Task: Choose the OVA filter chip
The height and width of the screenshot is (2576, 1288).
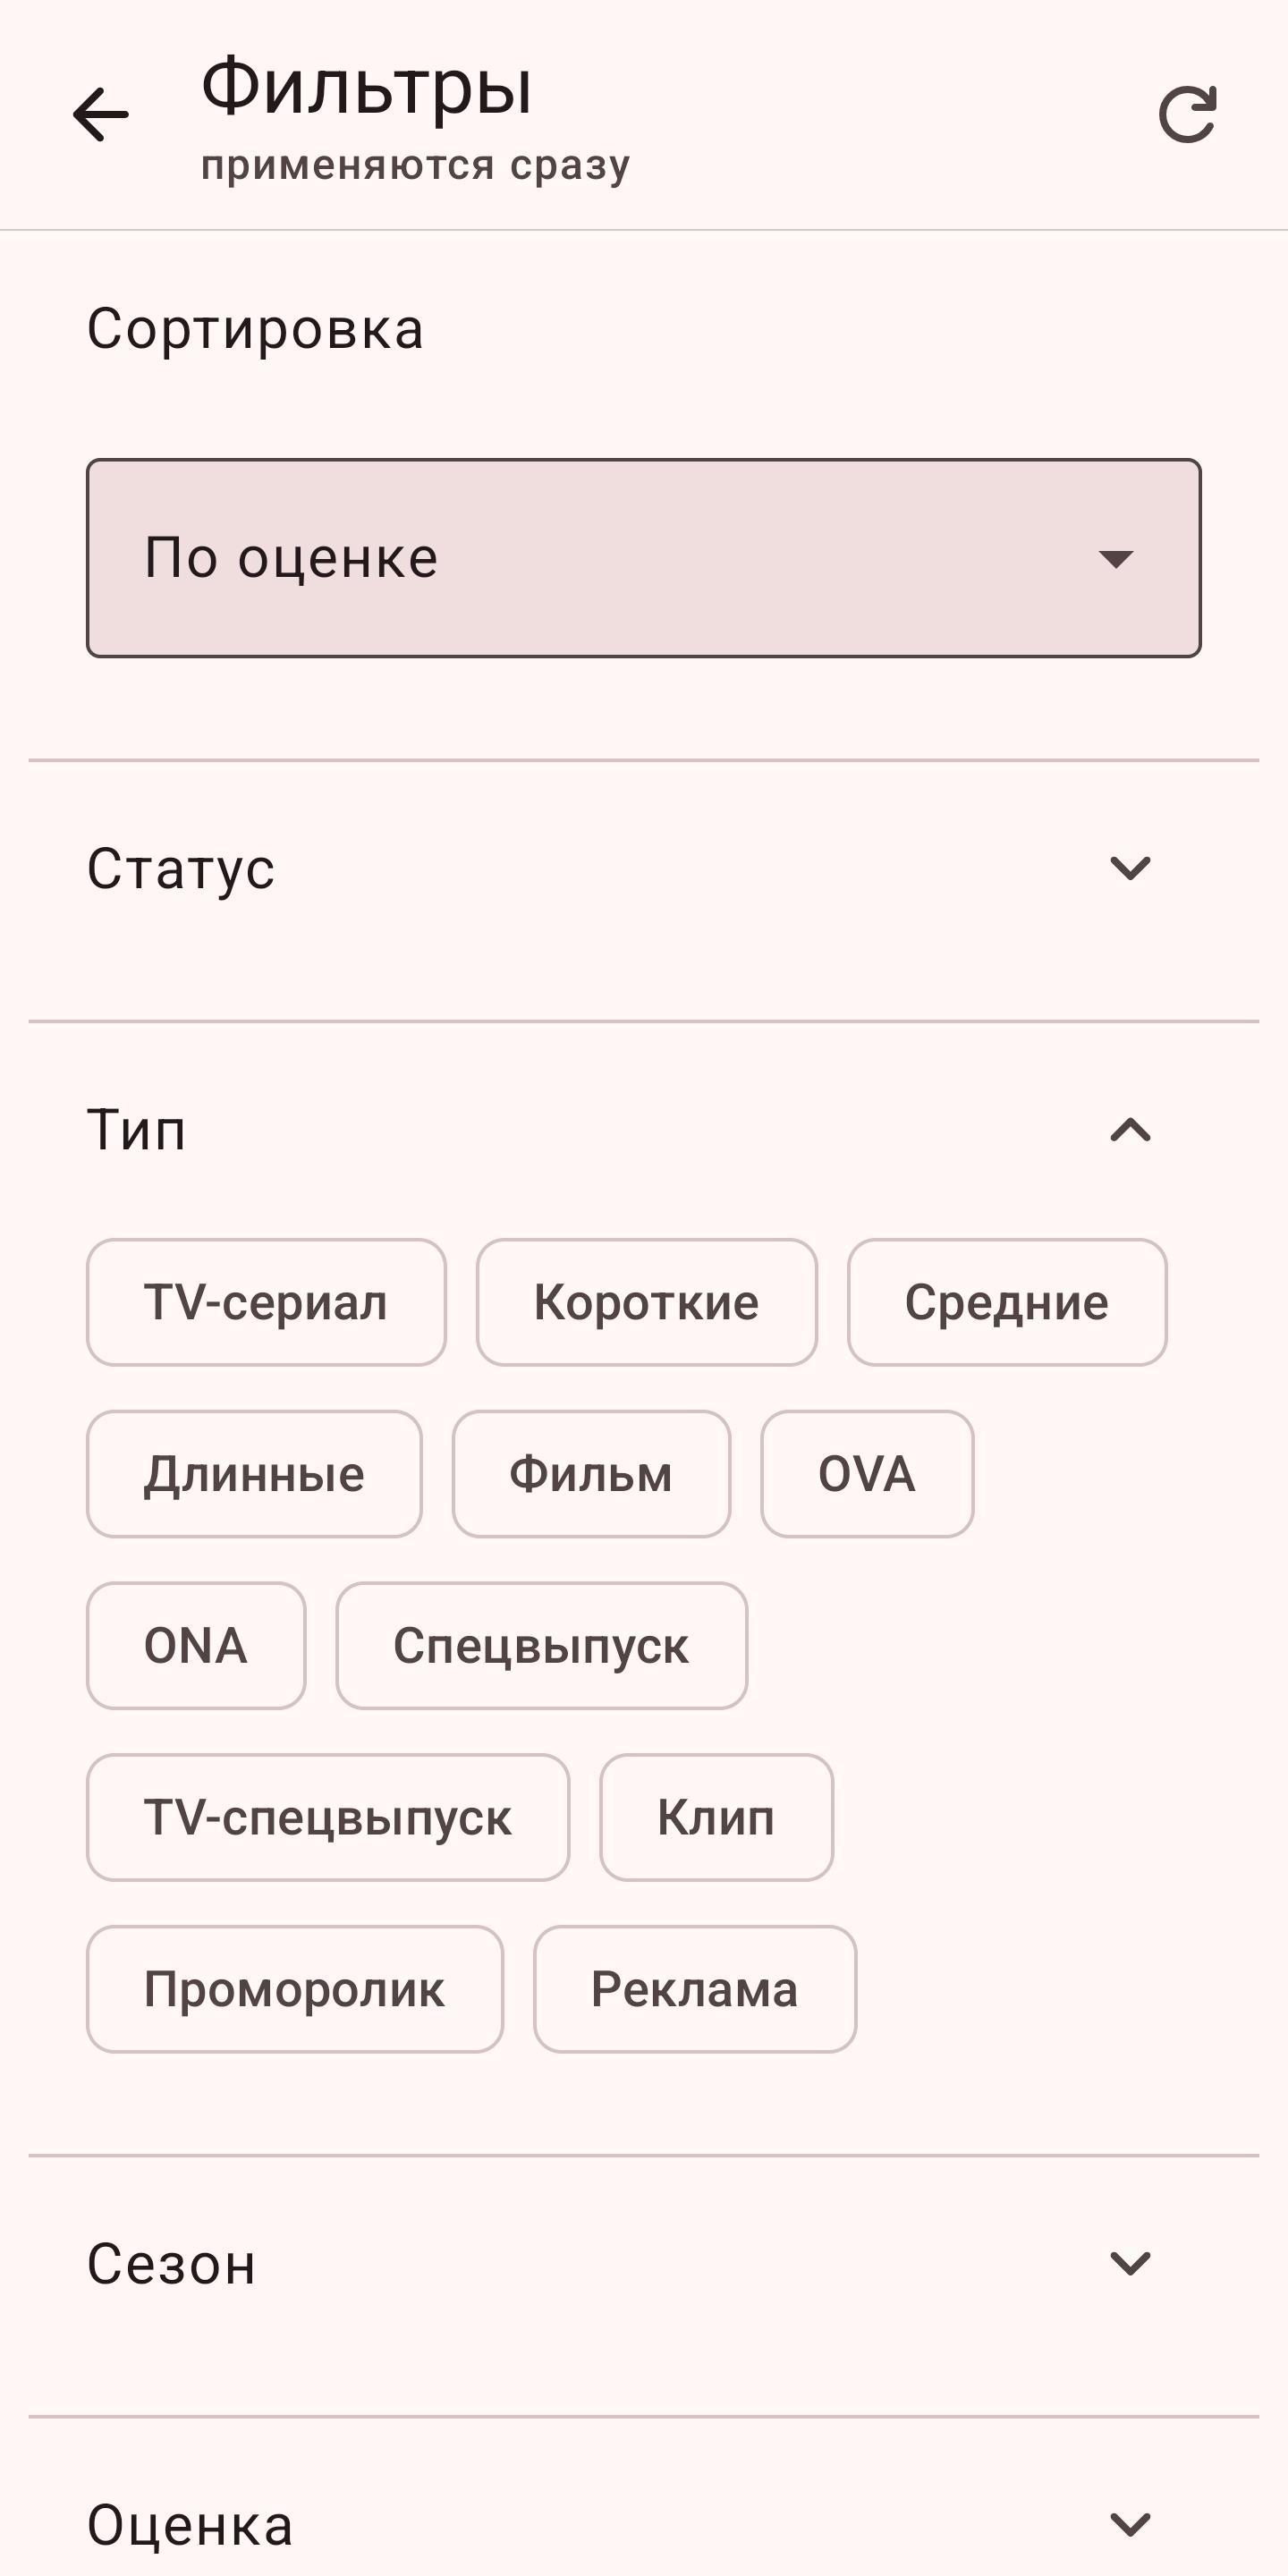Action: click(867, 1474)
